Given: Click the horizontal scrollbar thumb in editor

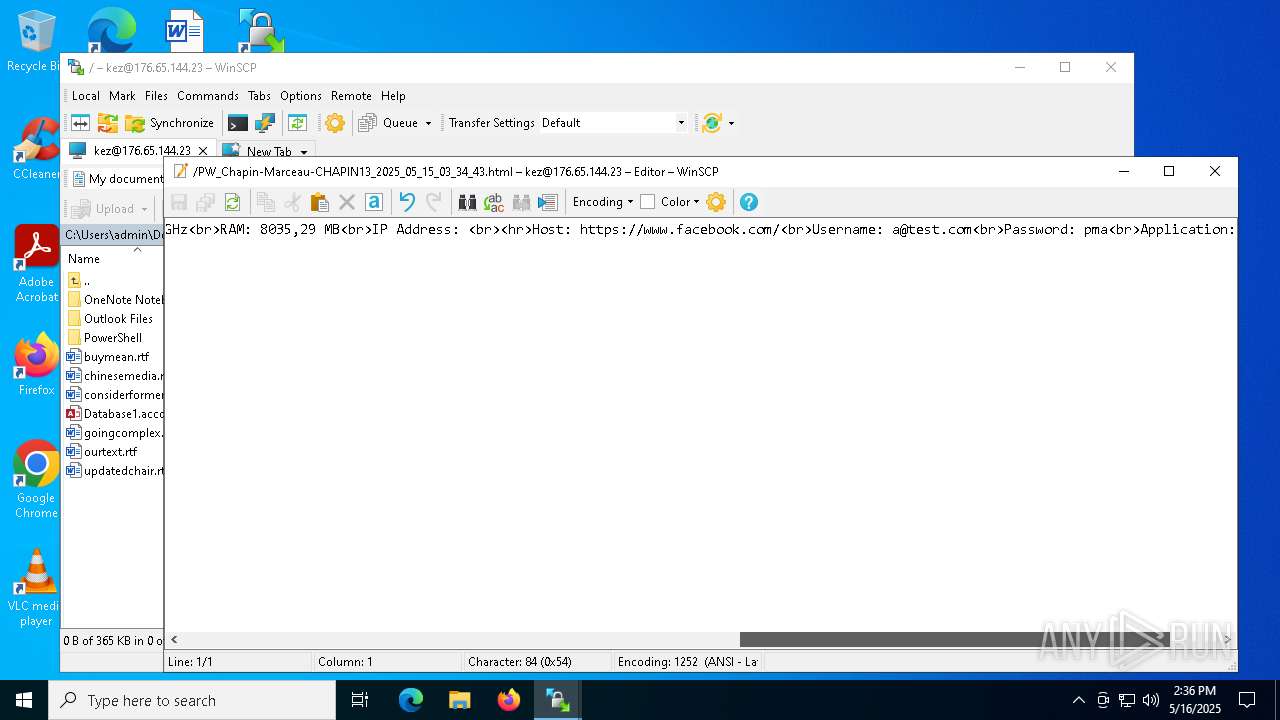Looking at the screenshot, I should pyautogui.click(x=954, y=639).
